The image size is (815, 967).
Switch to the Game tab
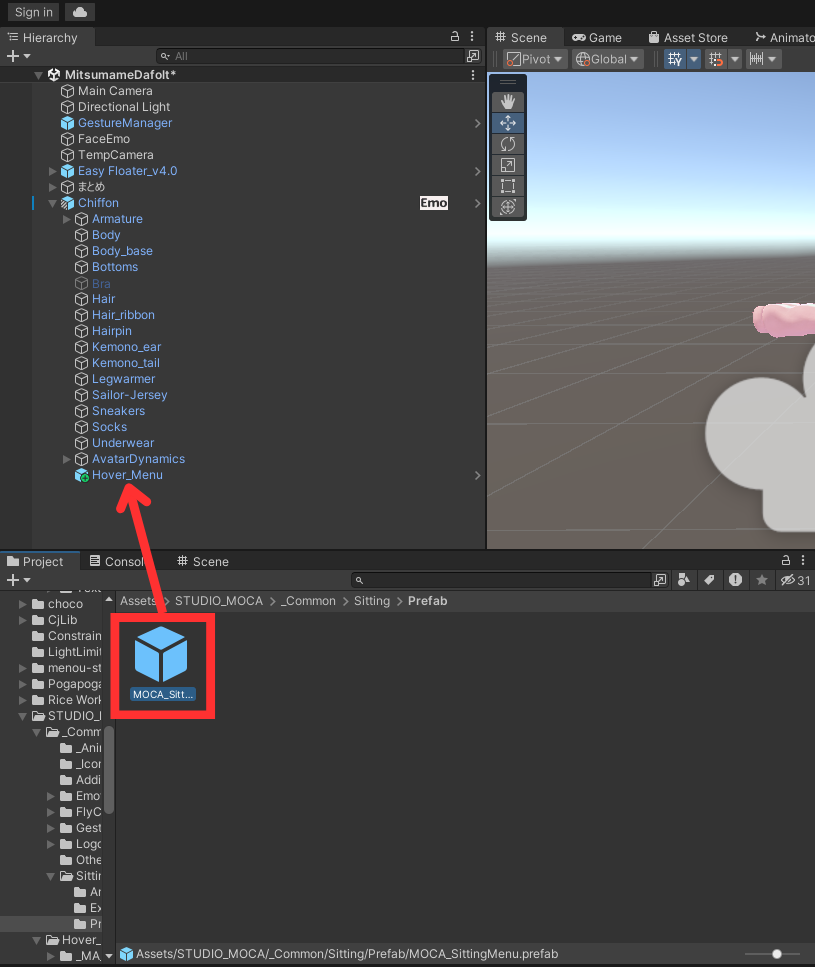[597, 37]
